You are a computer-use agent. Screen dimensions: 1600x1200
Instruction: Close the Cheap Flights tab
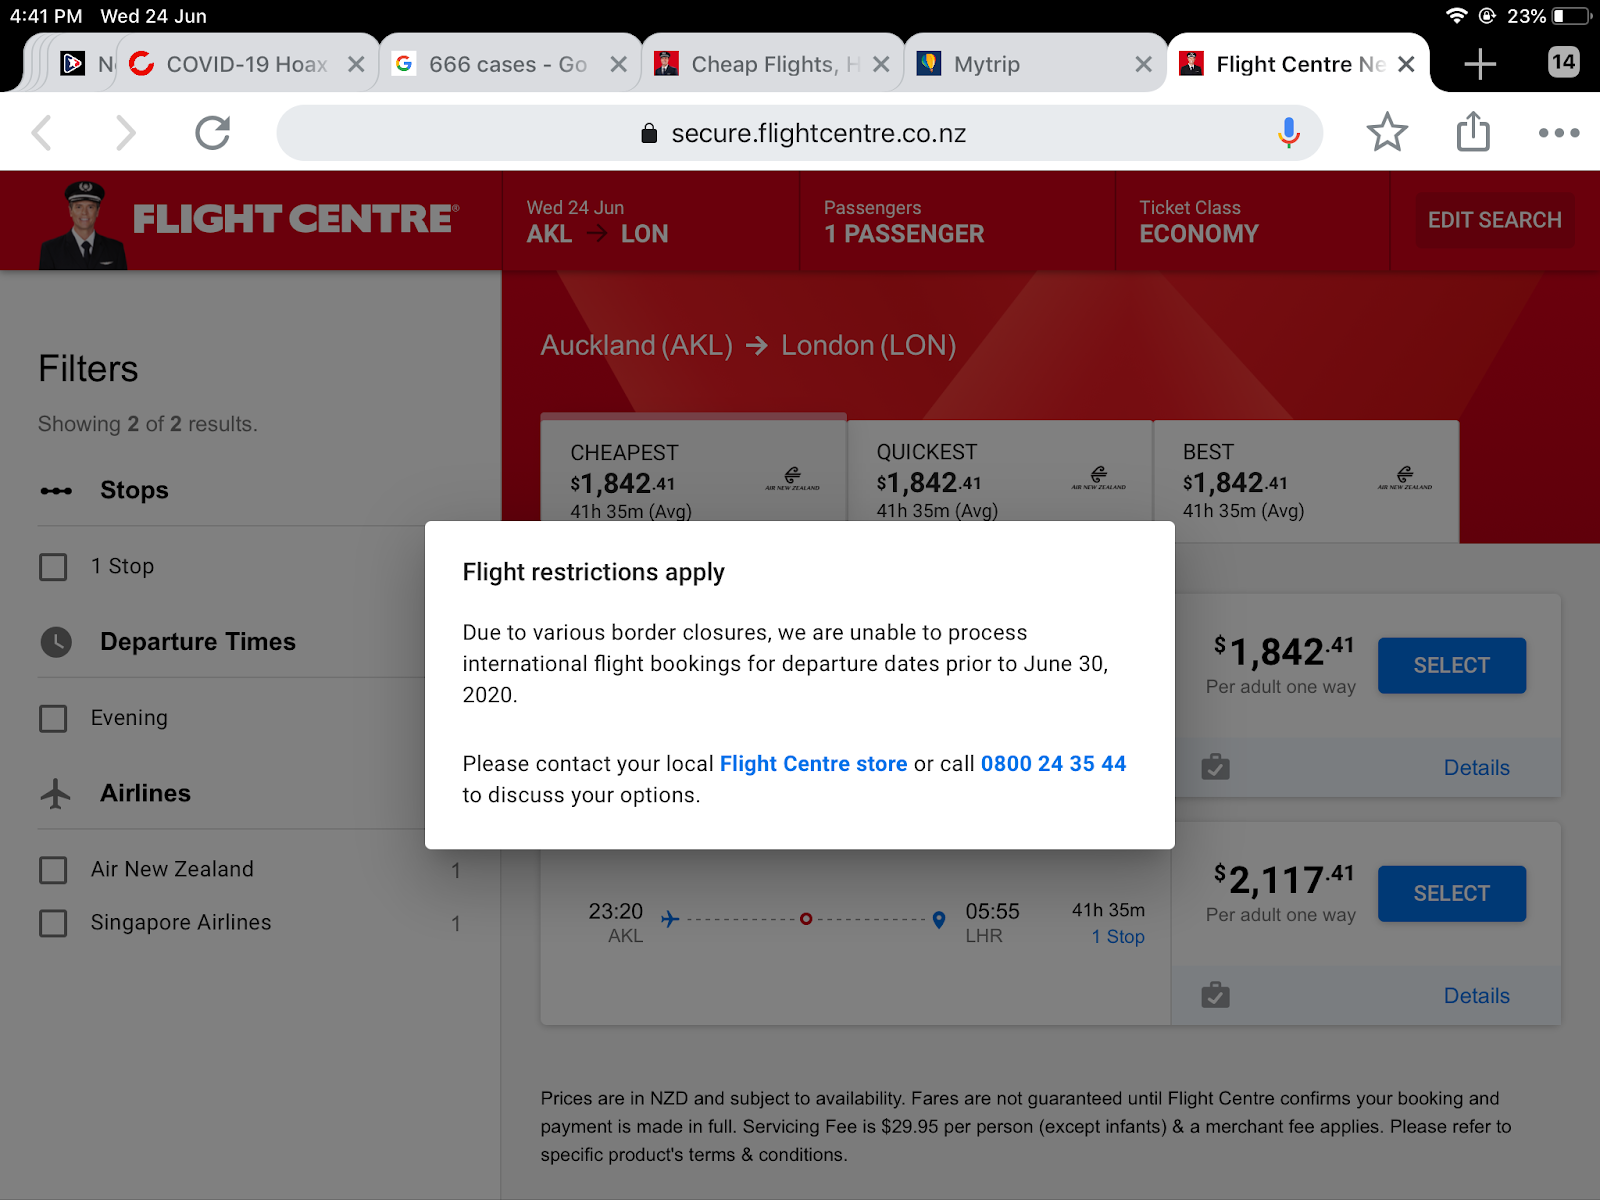(x=881, y=64)
